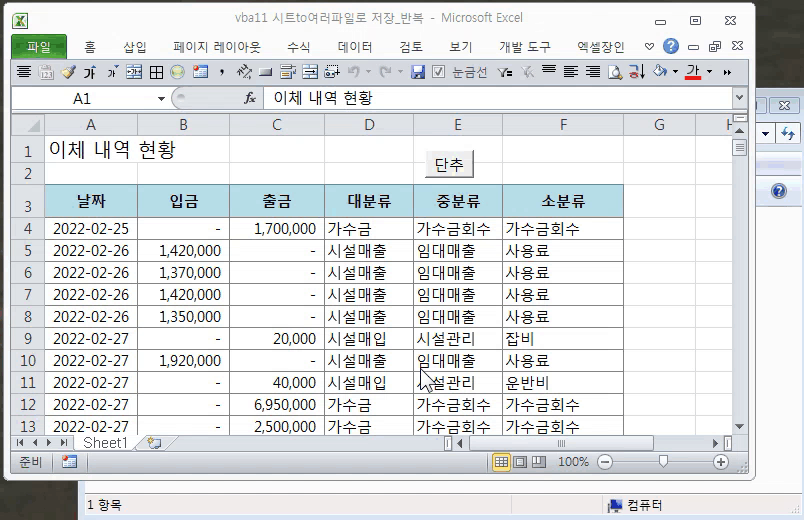Switch to Normal view
Image resolution: width=804 pixels, height=520 pixels.
(x=501, y=462)
